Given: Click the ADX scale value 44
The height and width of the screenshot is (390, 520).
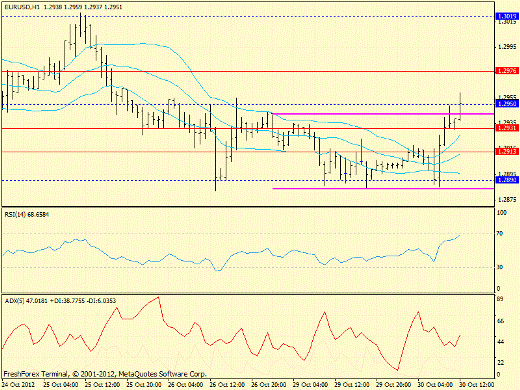Looking at the screenshot, I should [500, 342].
